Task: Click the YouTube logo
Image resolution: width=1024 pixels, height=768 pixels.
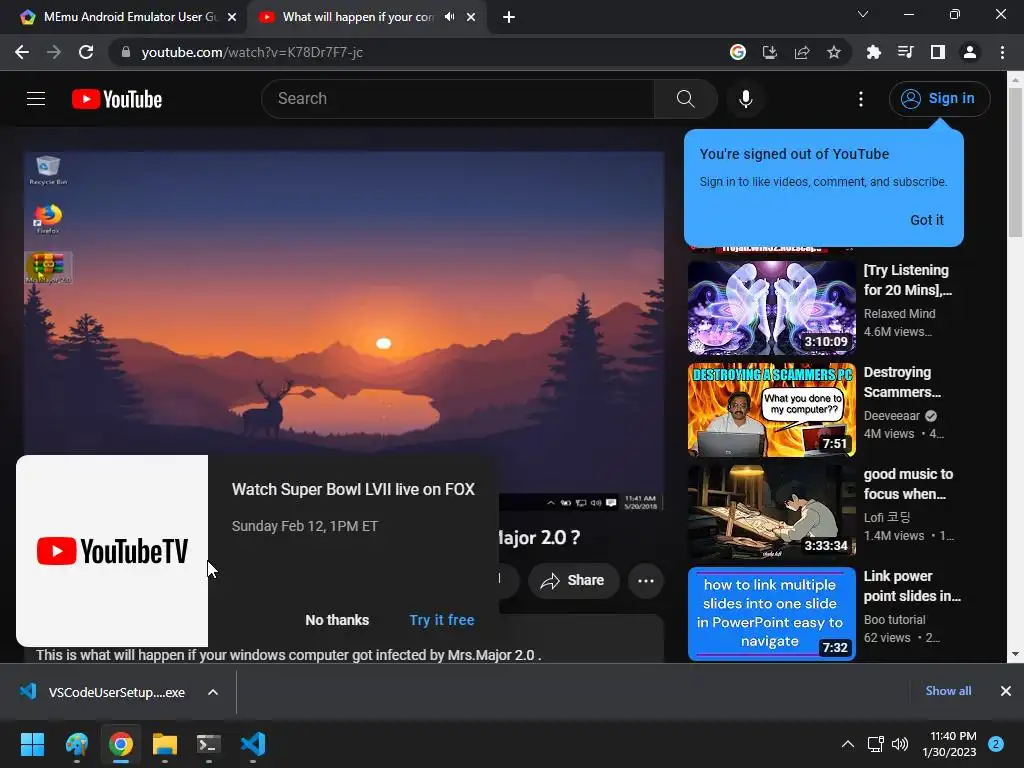Action: (x=117, y=99)
